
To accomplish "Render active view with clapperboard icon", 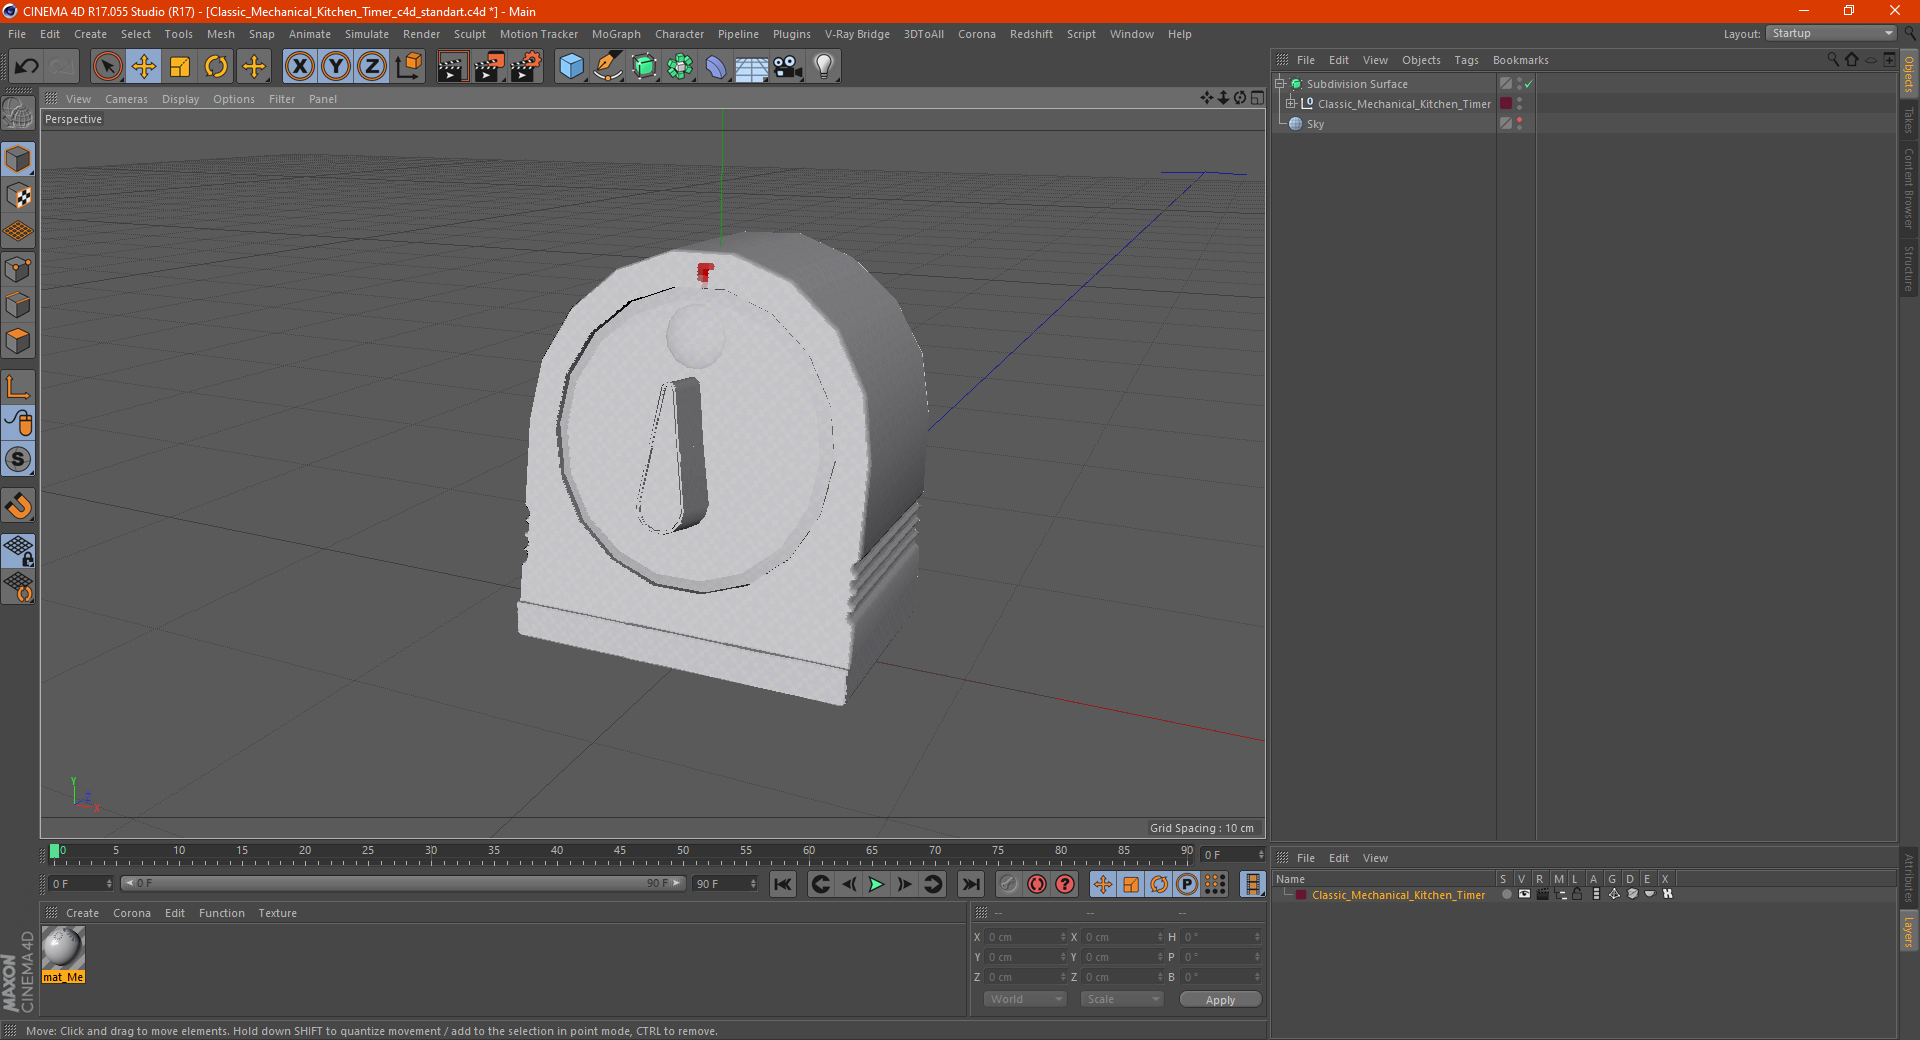I will click(x=452, y=67).
